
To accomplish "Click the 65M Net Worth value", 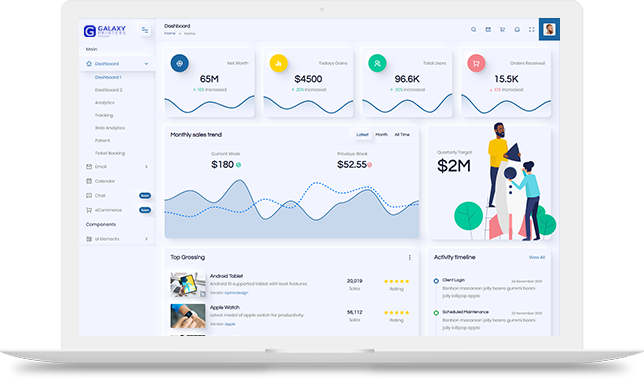I will point(209,79).
